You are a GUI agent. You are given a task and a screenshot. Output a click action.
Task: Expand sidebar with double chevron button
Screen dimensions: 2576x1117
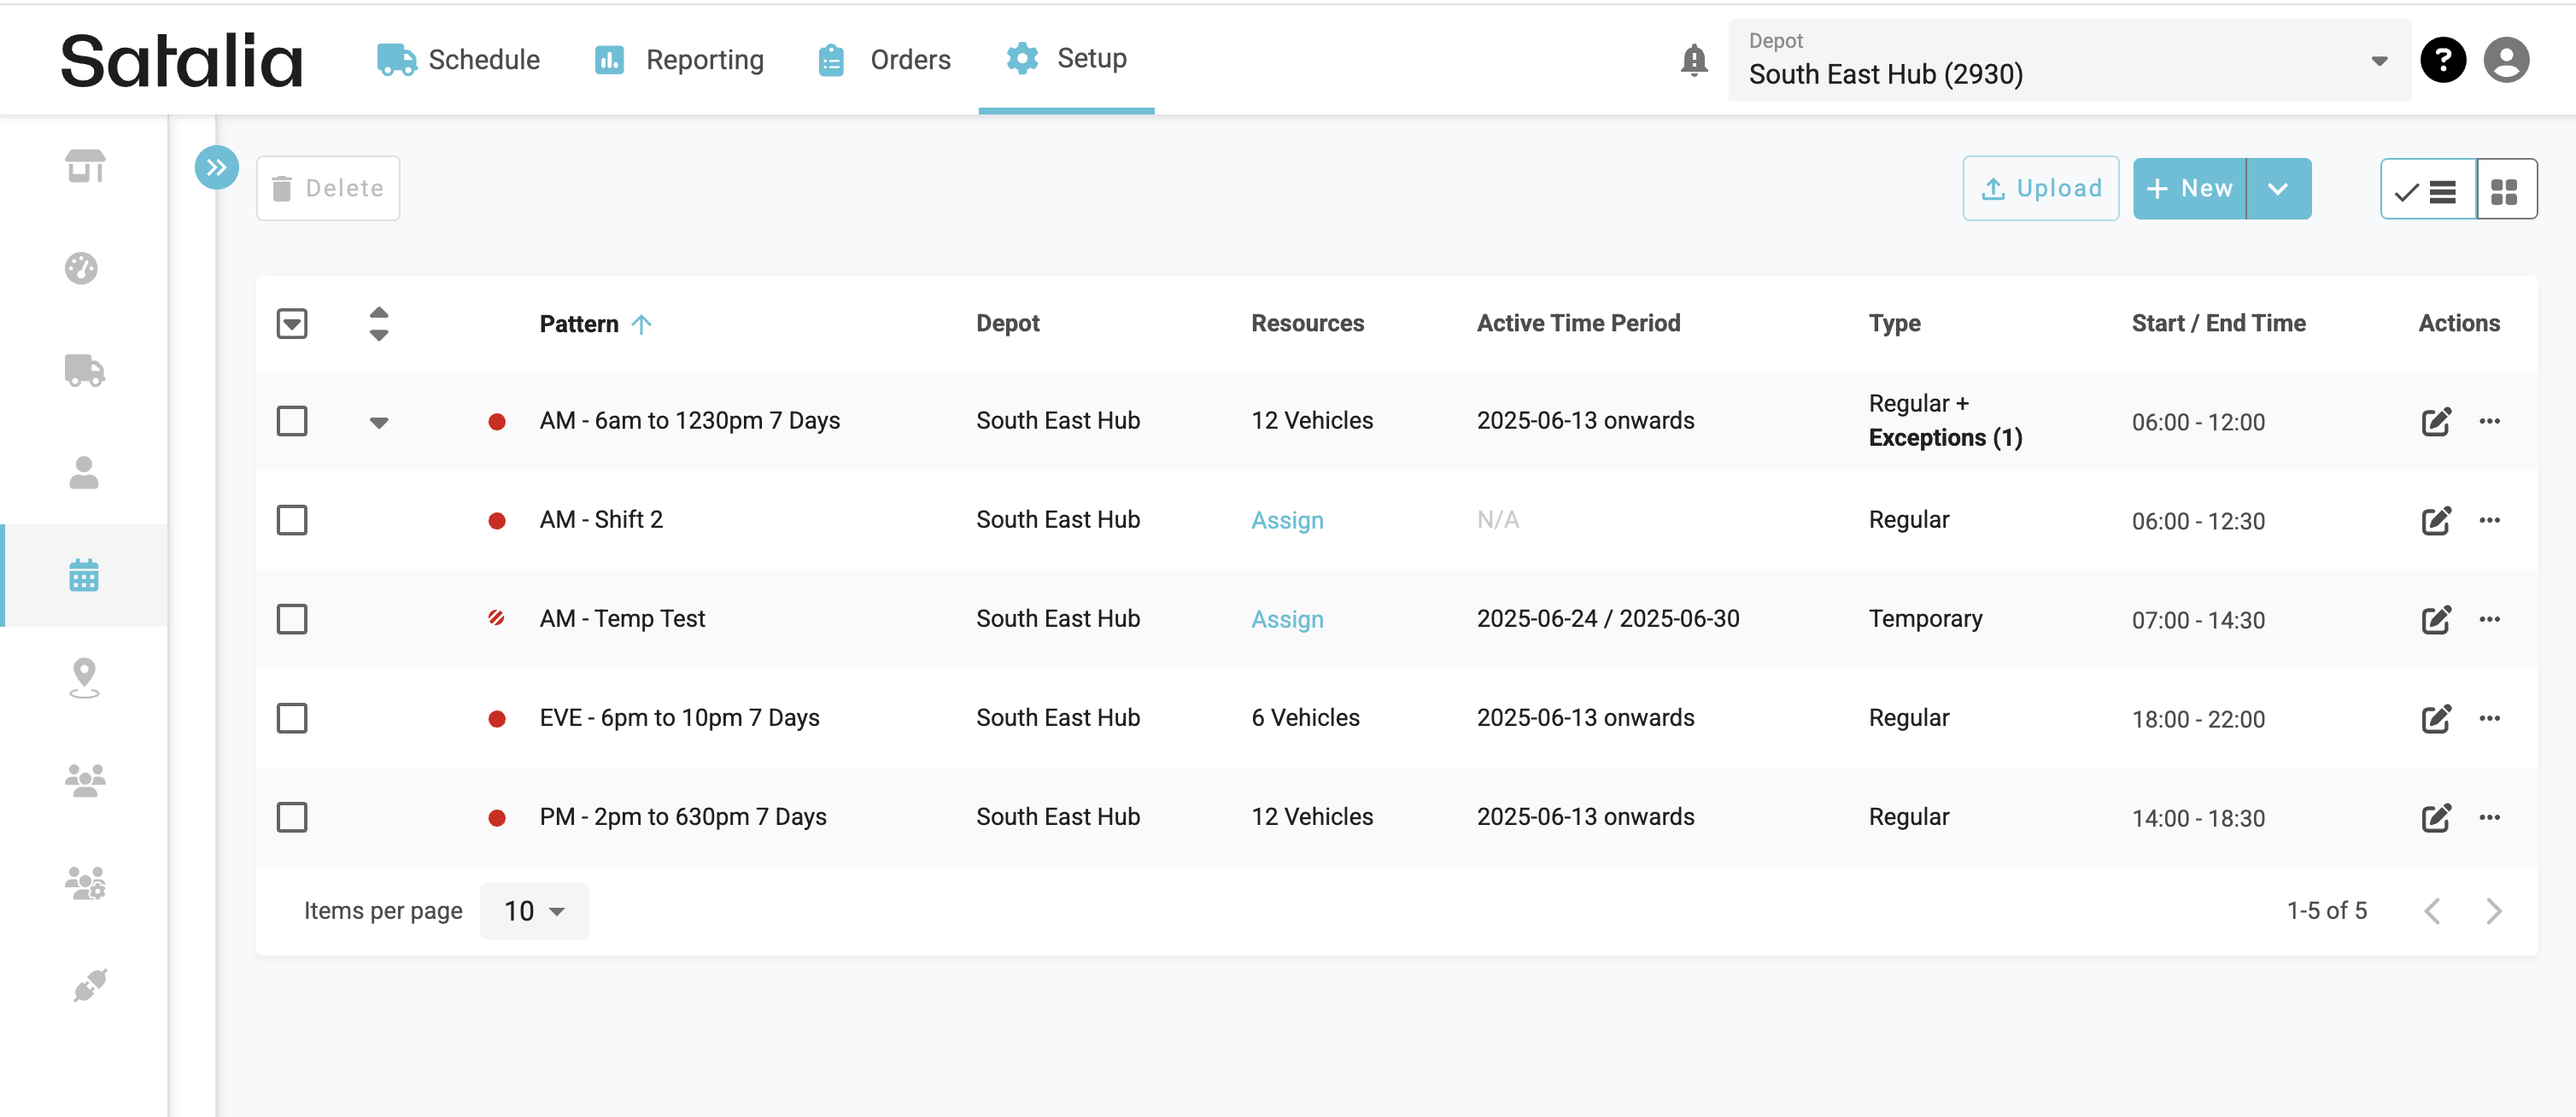click(x=216, y=168)
